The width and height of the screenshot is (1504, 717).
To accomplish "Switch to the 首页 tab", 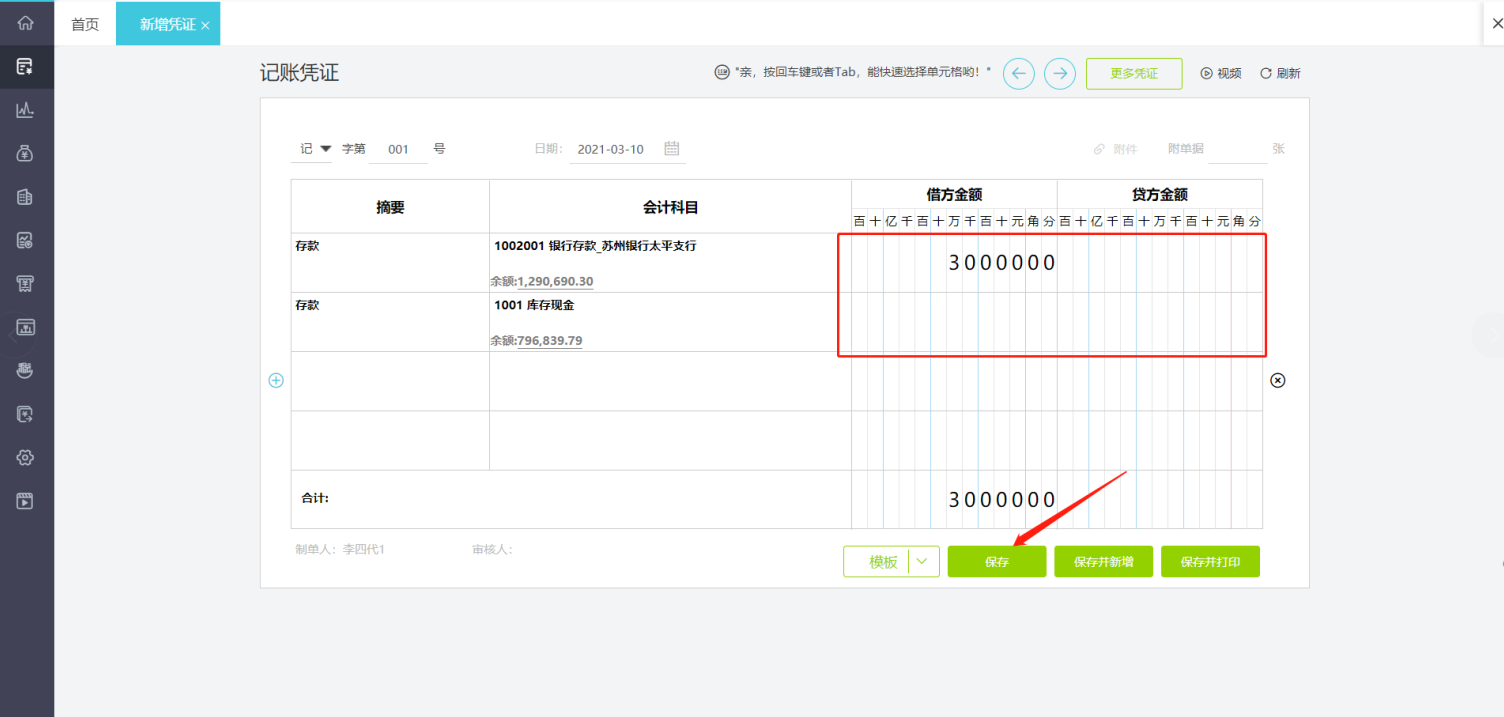I will [85, 24].
